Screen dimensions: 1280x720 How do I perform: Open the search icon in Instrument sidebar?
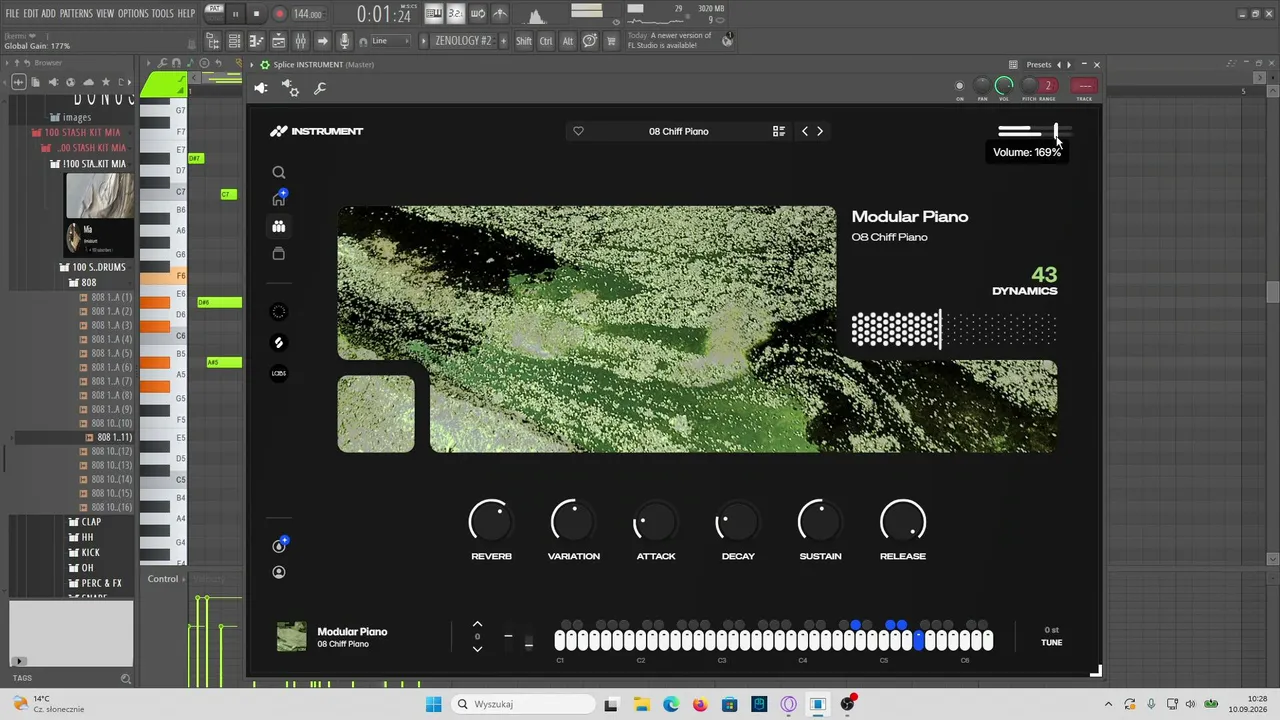click(279, 173)
